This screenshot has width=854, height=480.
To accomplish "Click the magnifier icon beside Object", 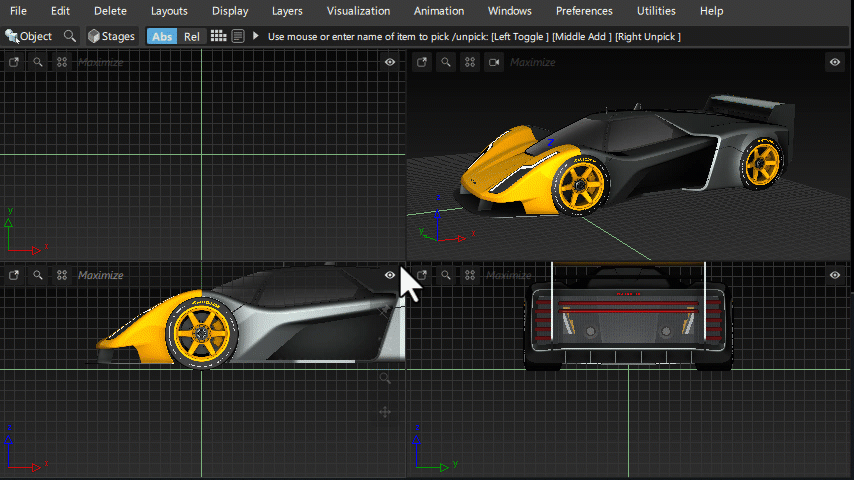I will [69, 36].
